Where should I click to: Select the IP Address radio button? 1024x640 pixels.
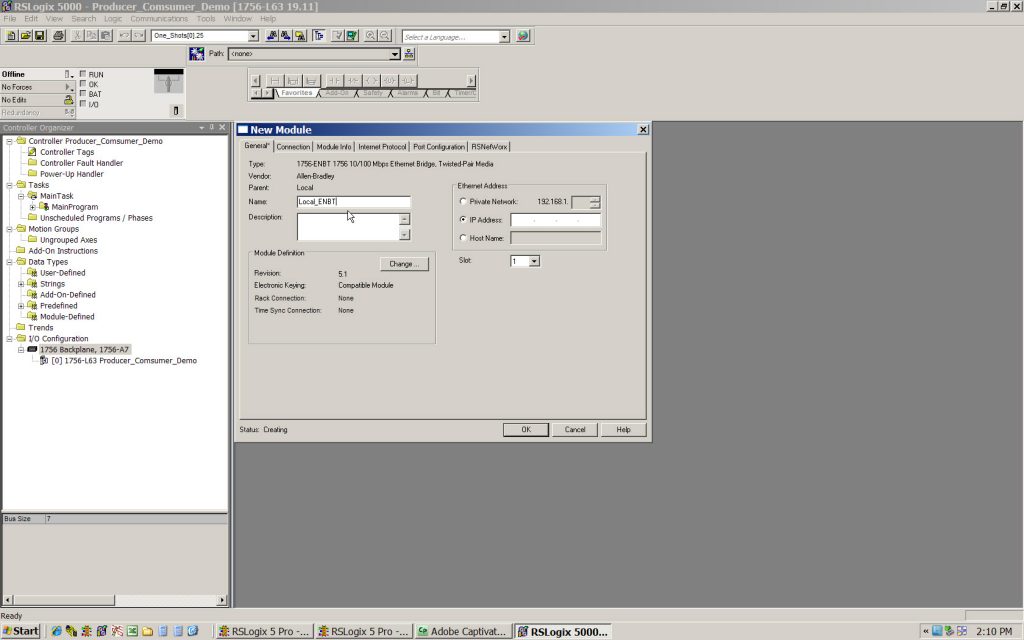click(x=463, y=220)
